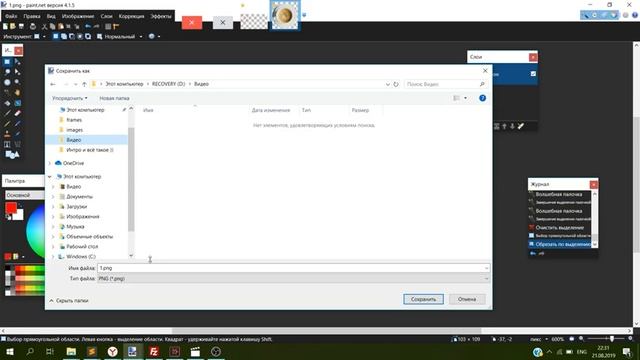The image size is (640, 360).
Task: Open the Вид menu
Action: [x=51, y=16]
